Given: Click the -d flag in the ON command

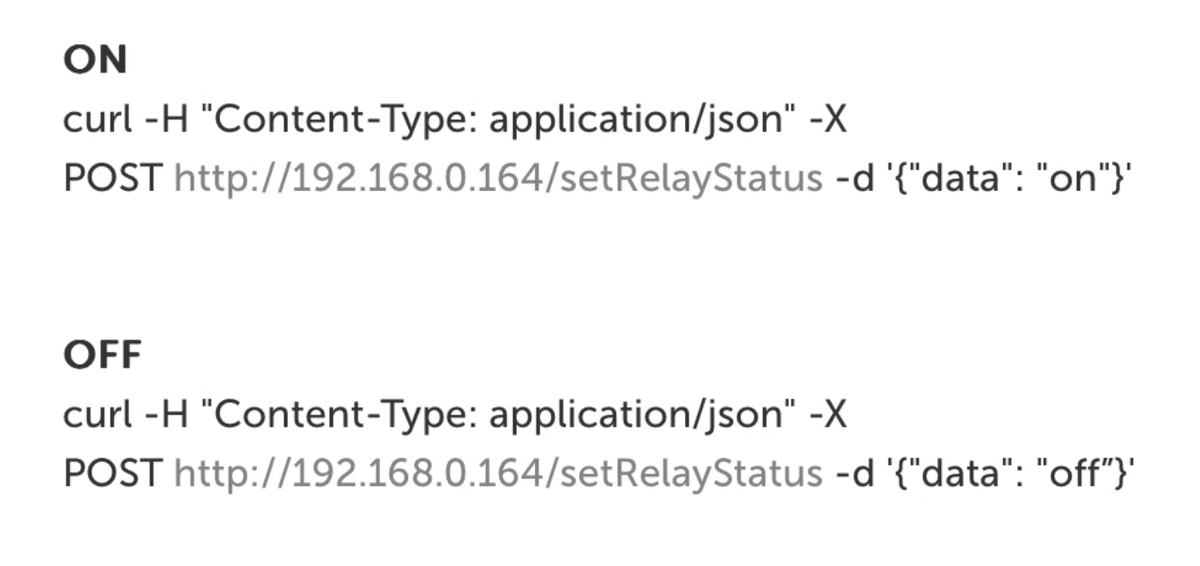Looking at the screenshot, I should click(853, 179).
